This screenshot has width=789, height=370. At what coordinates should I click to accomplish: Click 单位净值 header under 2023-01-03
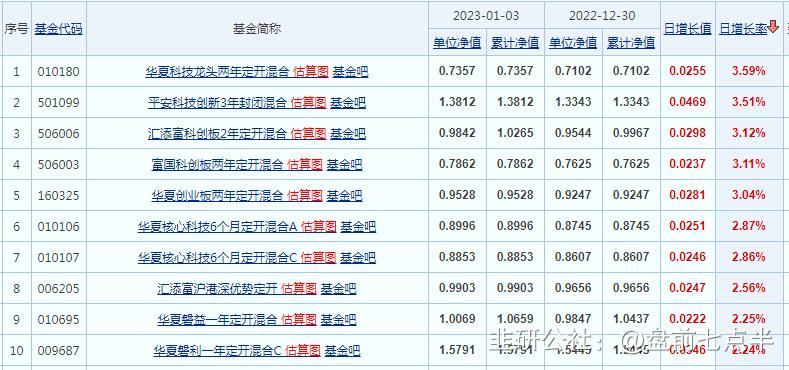point(457,43)
